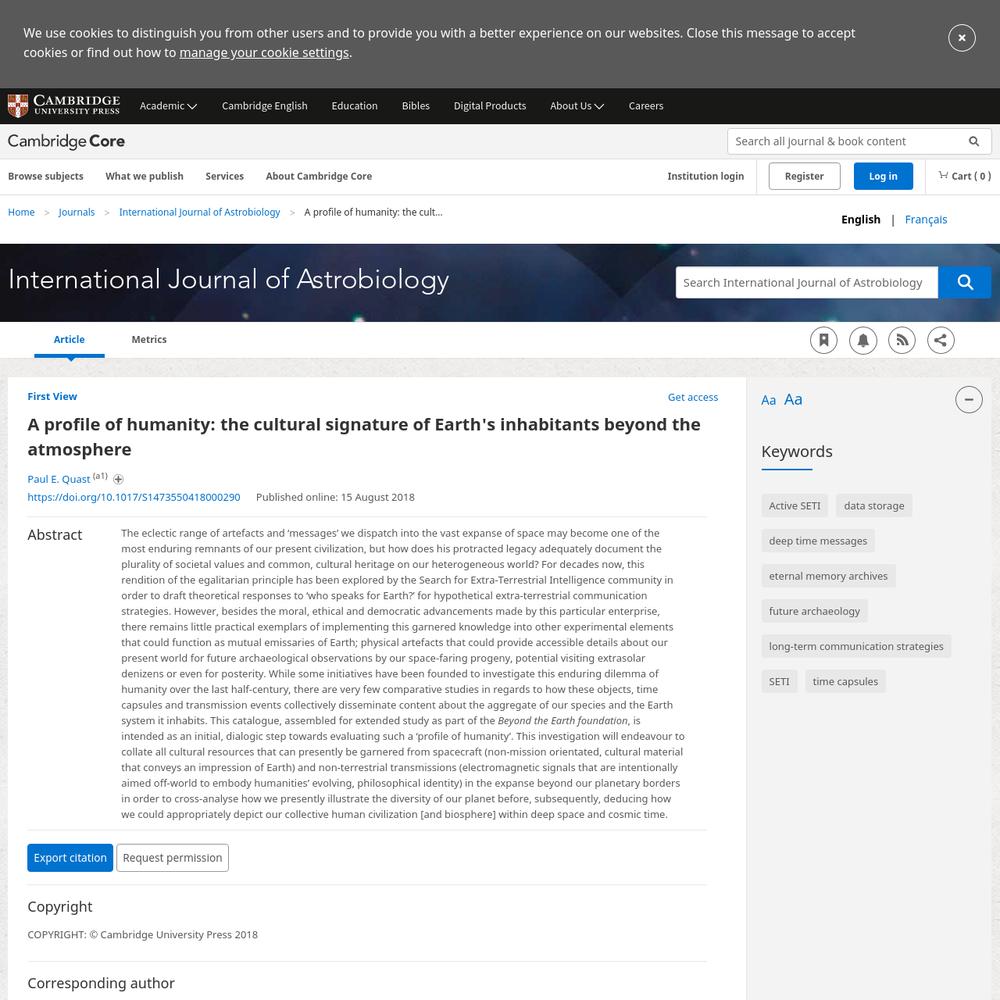The height and width of the screenshot is (1000, 1000).
Task: Click the search all journal content field
Action: click(845, 142)
